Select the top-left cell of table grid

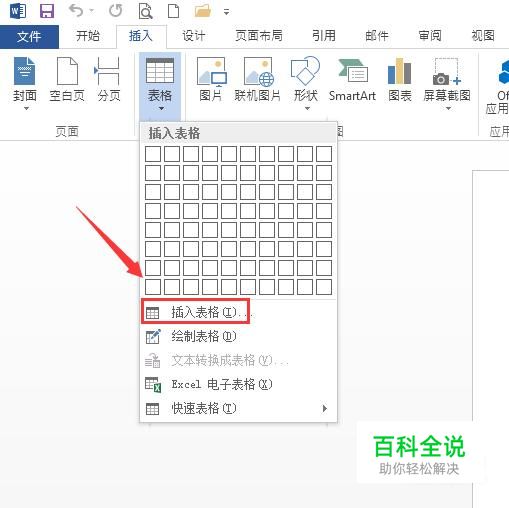coord(153,154)
